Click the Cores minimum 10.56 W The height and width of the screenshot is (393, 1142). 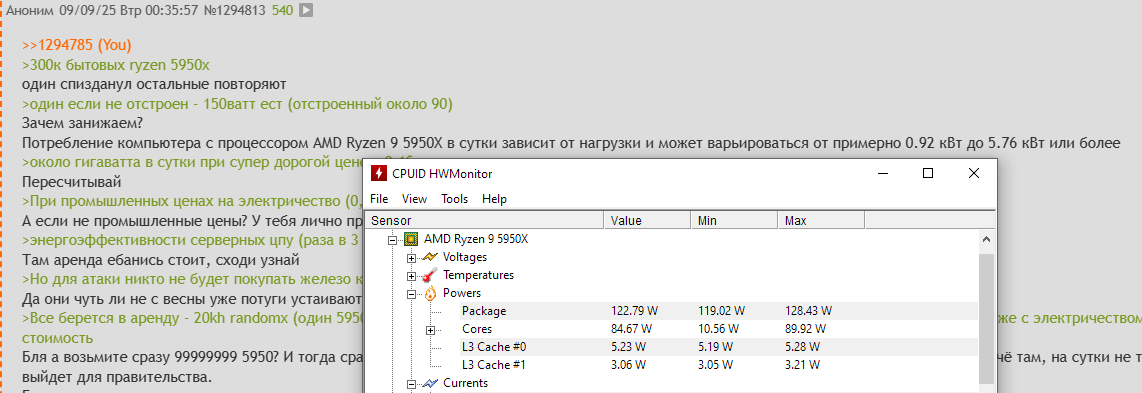pos(718,329)
